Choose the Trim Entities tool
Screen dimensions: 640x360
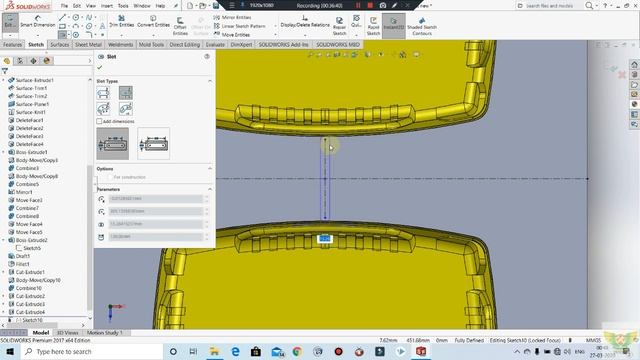(x=122, y=21)
